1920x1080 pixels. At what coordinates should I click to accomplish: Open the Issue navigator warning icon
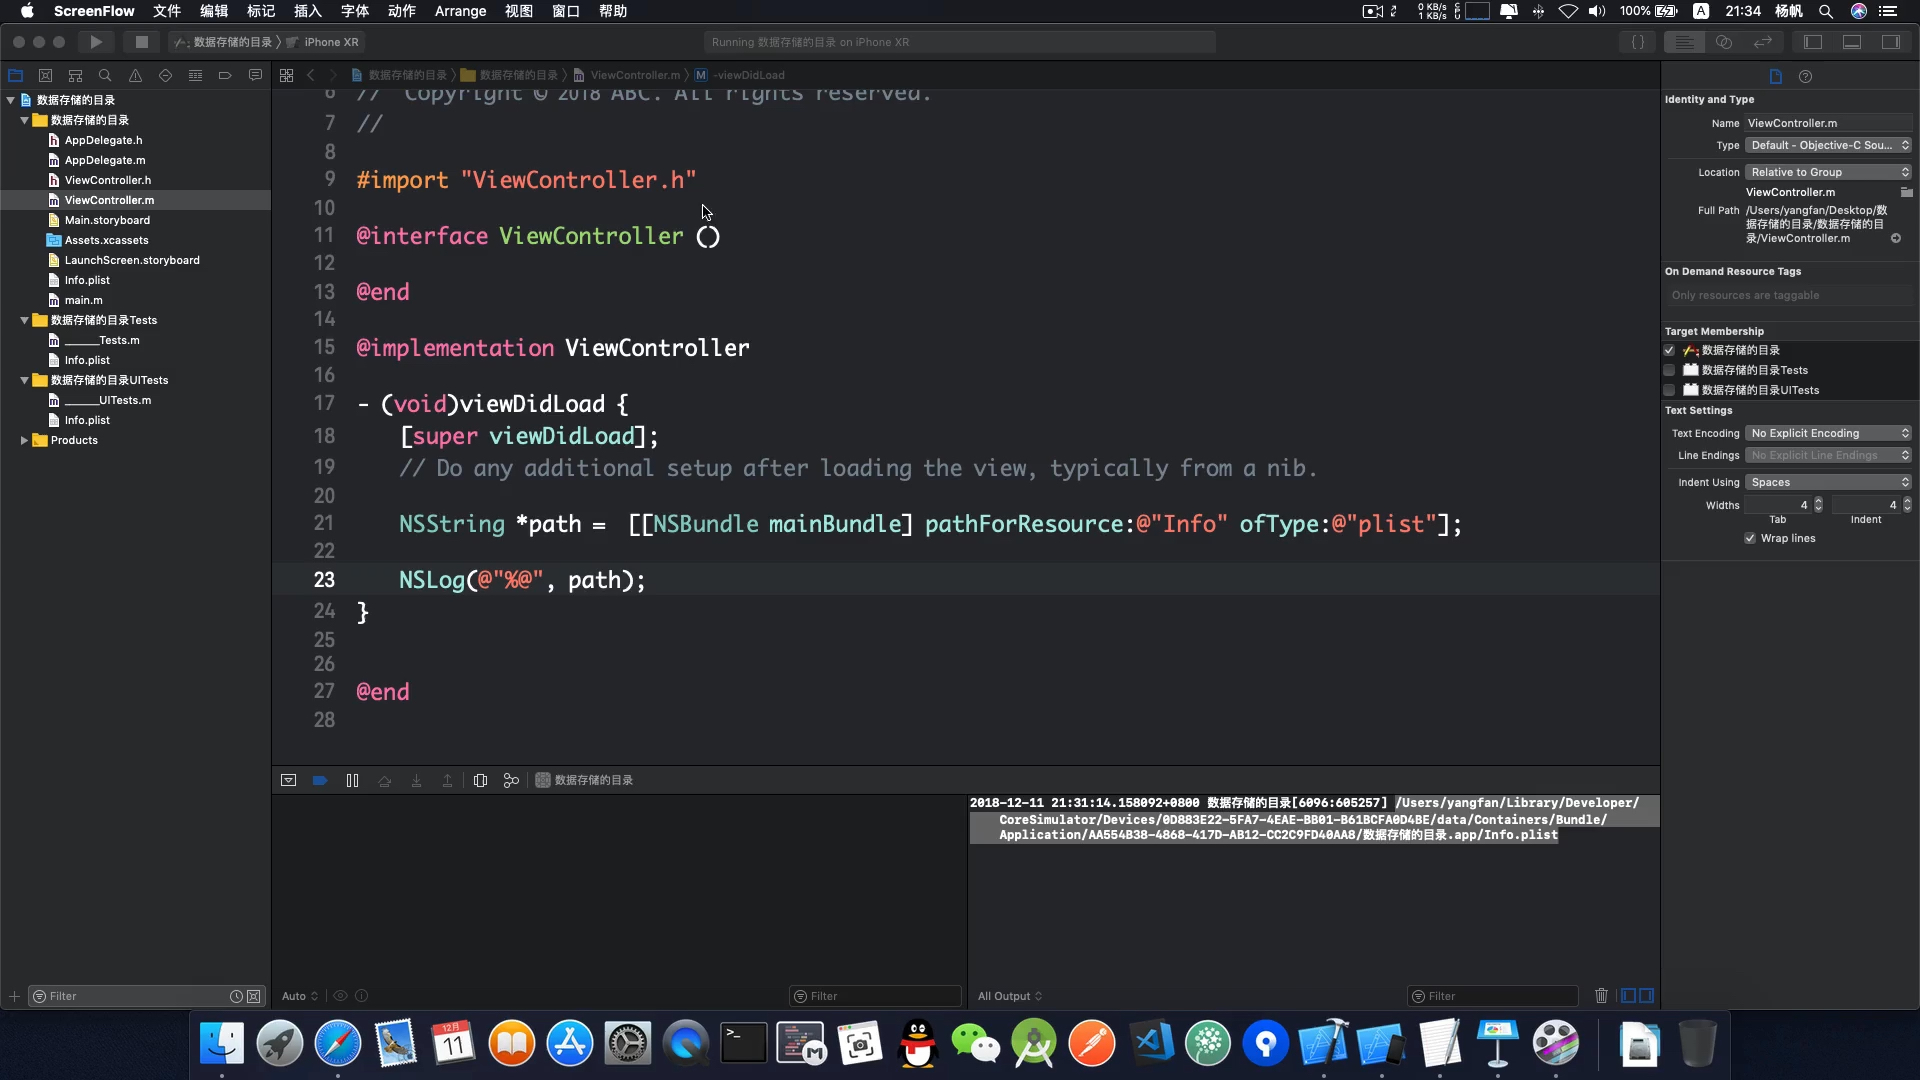coord(135,75)
